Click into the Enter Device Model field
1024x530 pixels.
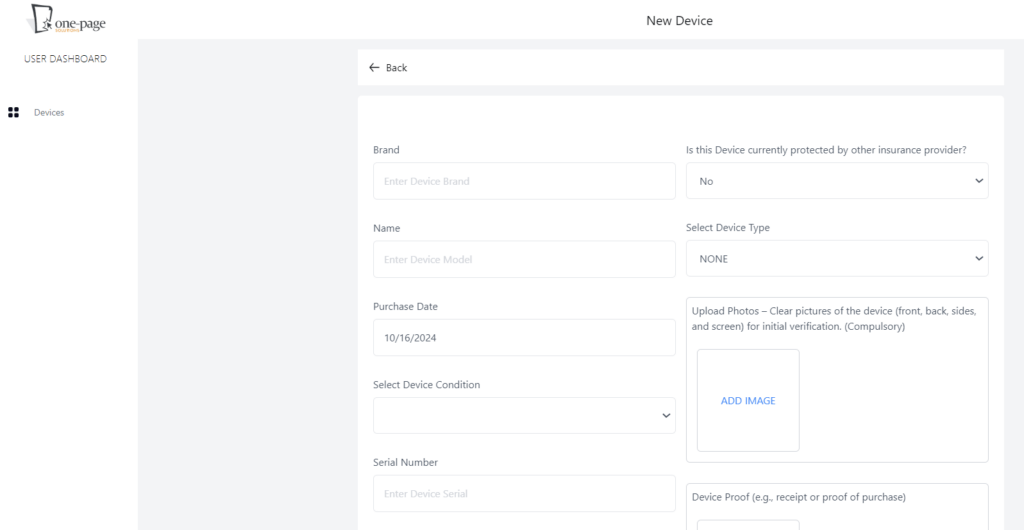click(x=523, y=259)
